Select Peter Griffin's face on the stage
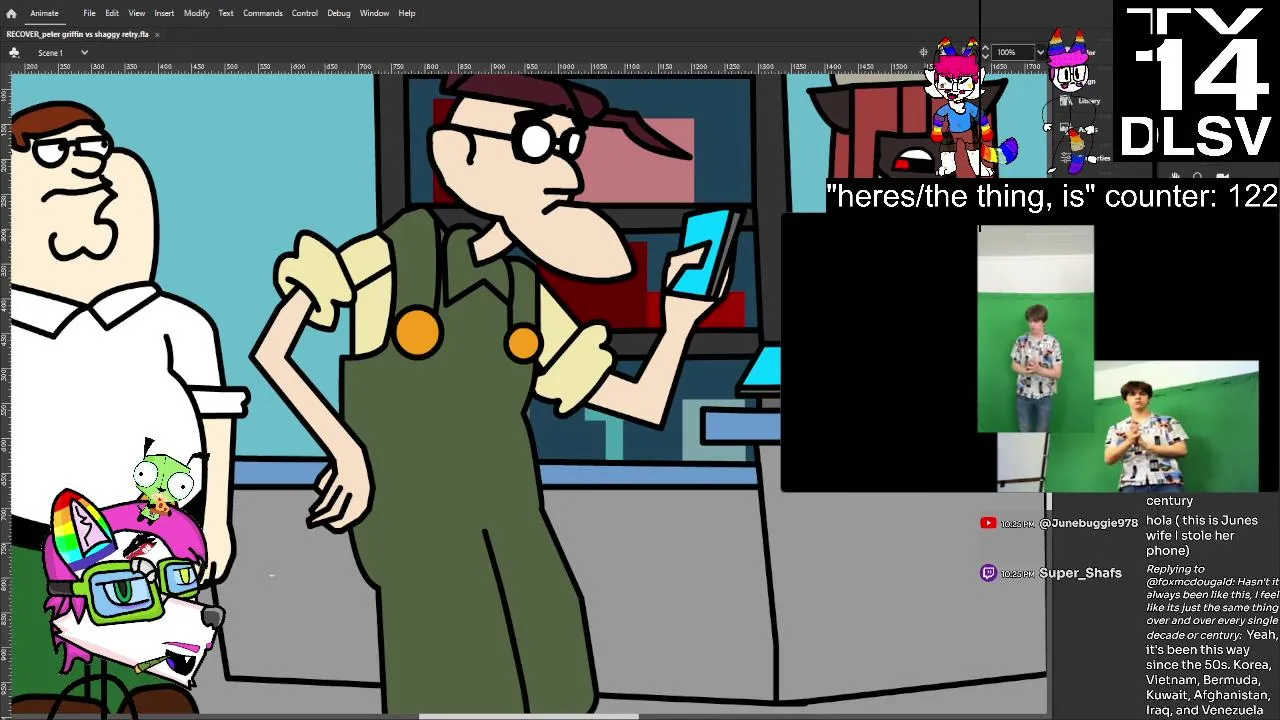The image size is (1280, 720). (x=80, y=190)
